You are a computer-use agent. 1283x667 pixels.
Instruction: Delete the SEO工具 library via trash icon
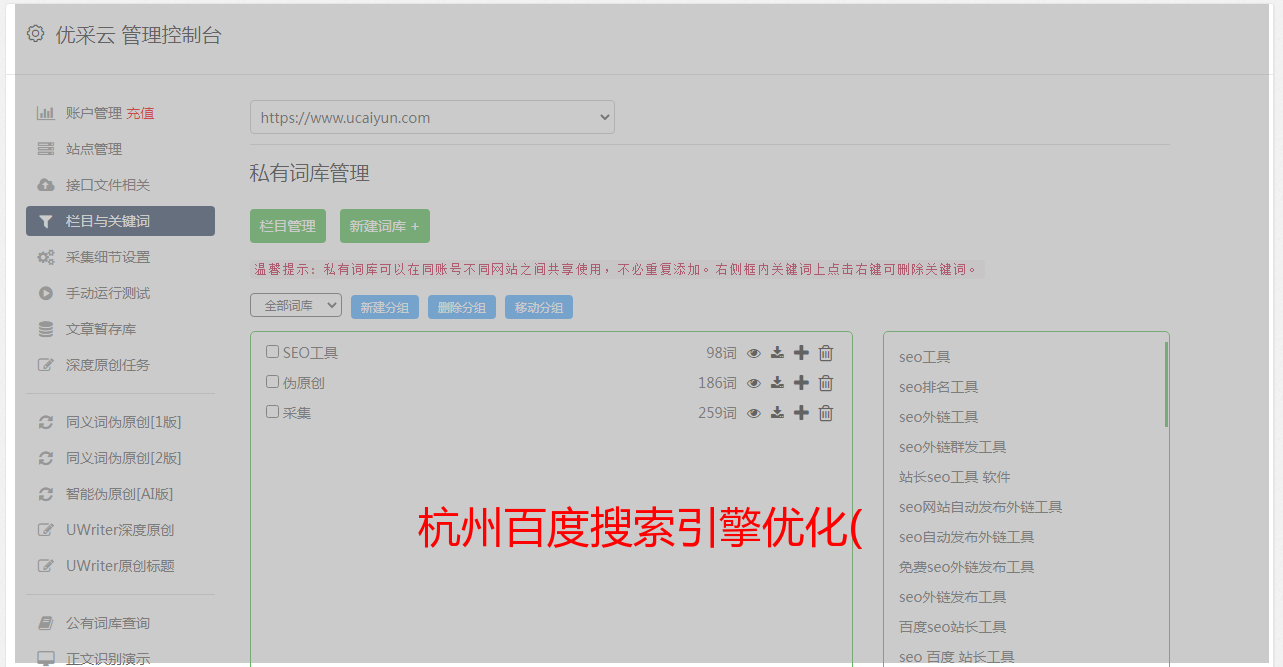click(x=826, y=353)
